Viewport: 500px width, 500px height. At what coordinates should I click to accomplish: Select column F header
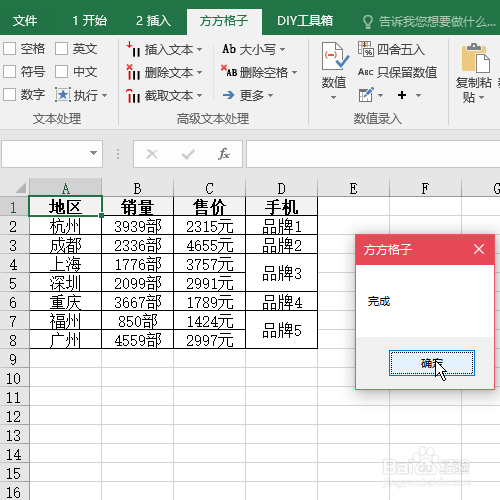tap(425, 188)
